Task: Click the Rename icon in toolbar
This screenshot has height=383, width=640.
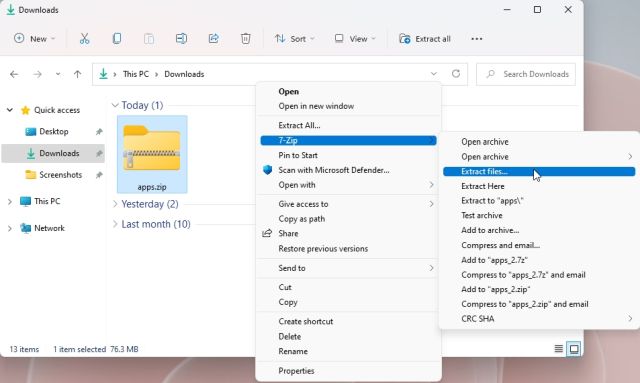Action: 181,39
